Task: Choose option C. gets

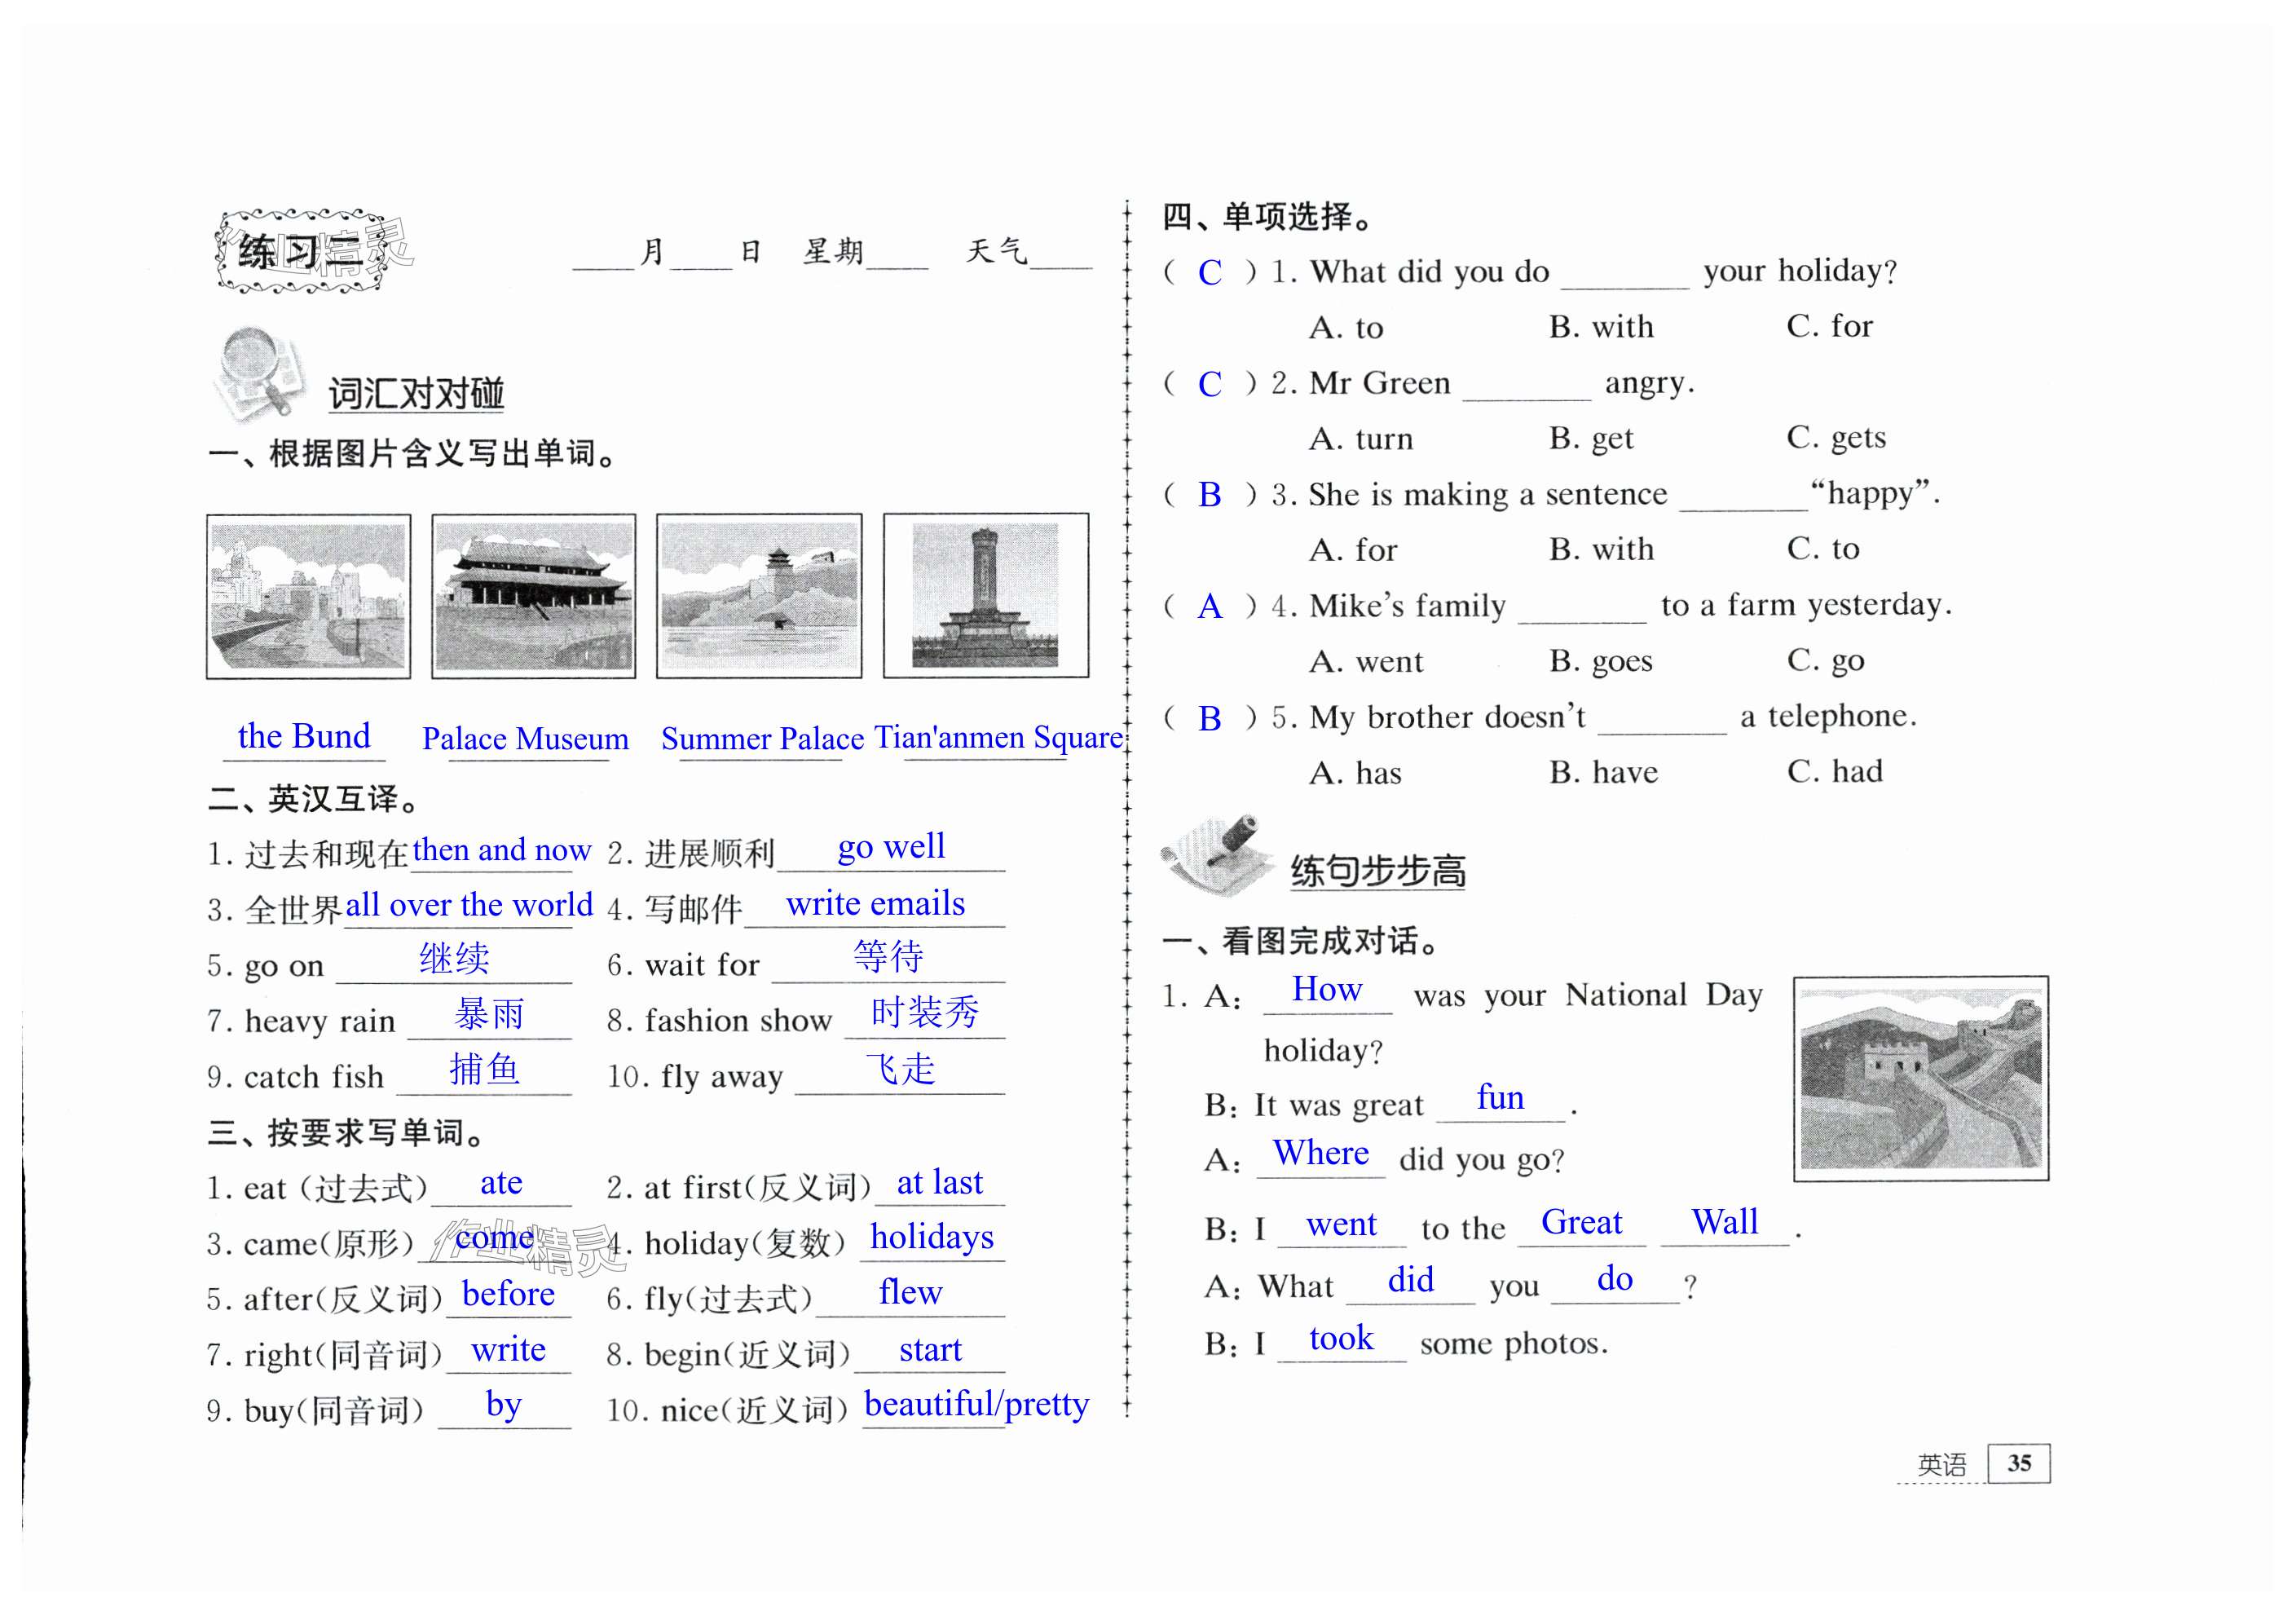Action: pyautogui.click(x=1836, y=438)
